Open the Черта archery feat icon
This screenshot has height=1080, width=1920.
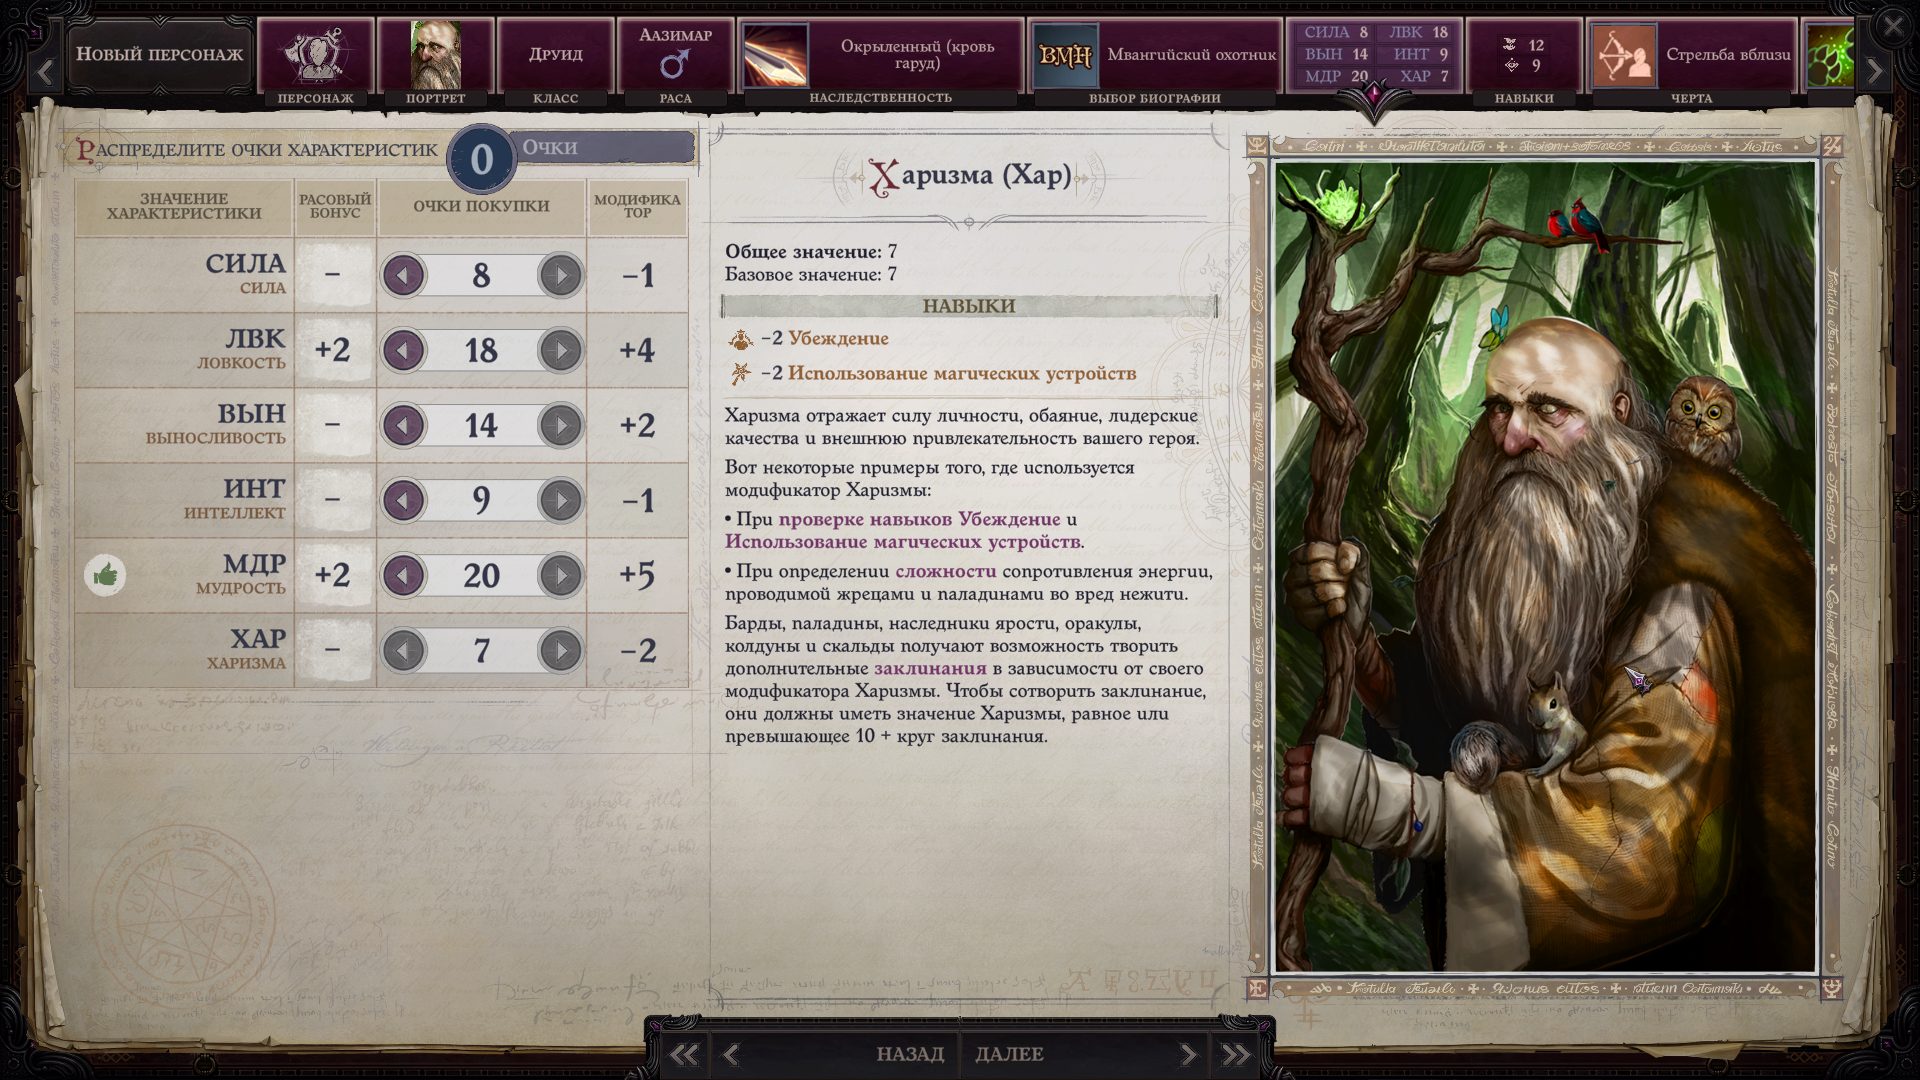coord(1624,55)
